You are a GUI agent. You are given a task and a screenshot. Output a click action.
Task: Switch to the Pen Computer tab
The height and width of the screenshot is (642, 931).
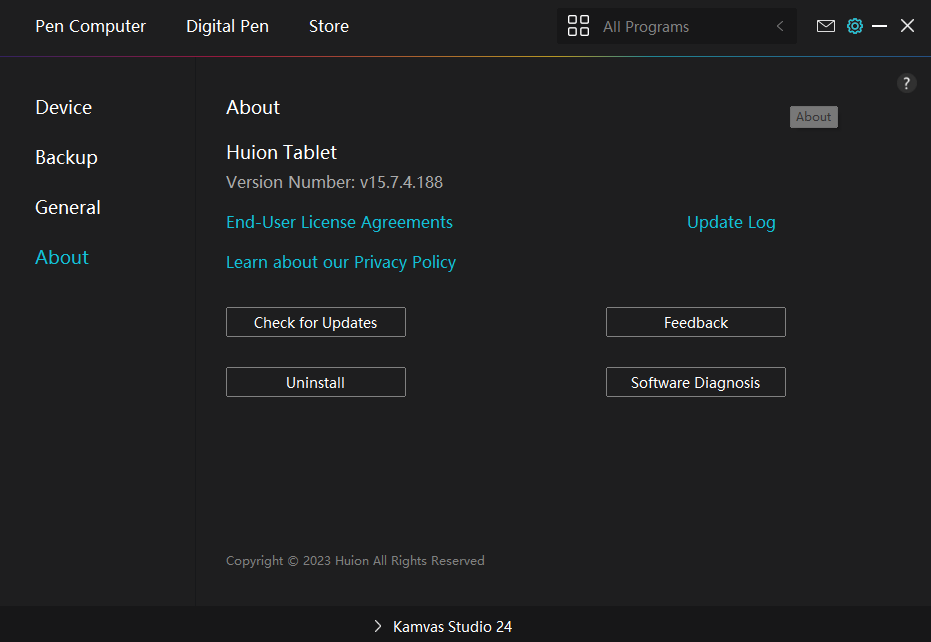click(90, 26)
